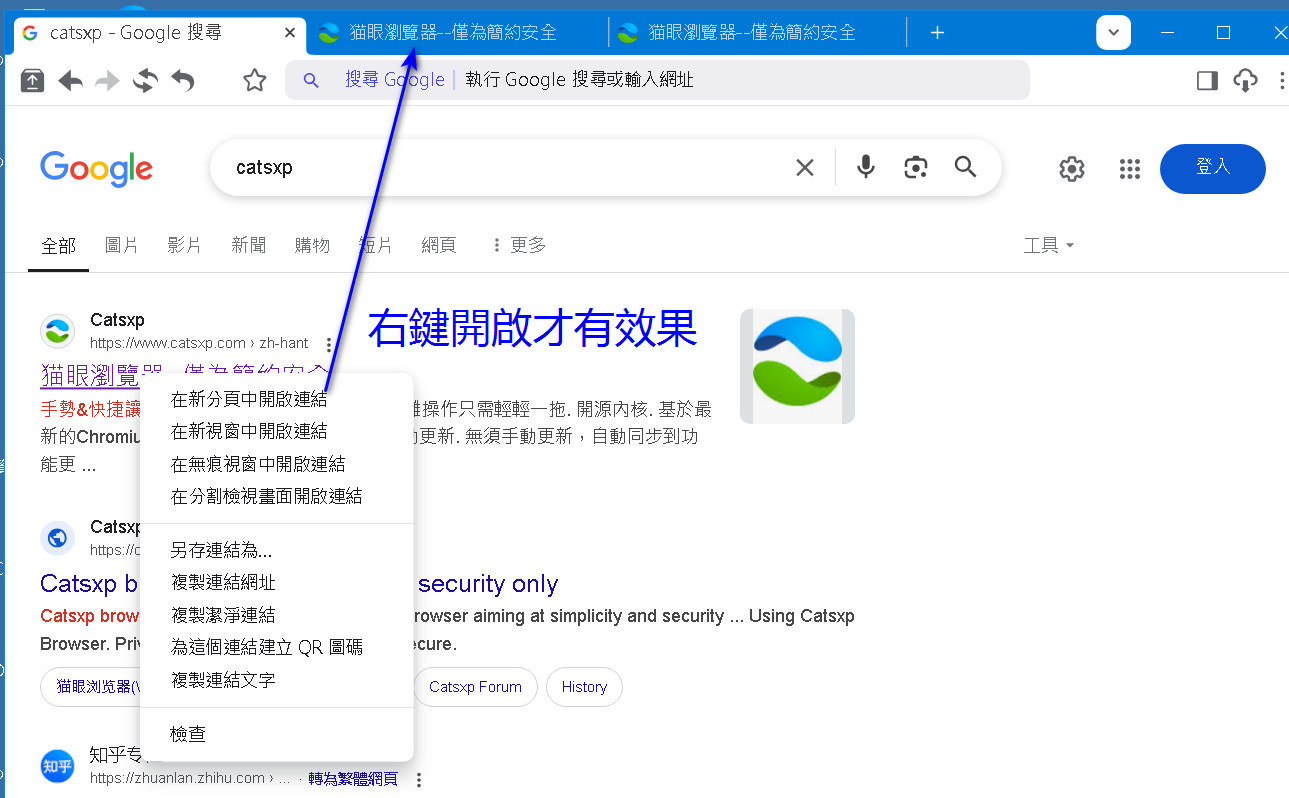
Task: Click the forward arrow button
Action: coord(107,80)
